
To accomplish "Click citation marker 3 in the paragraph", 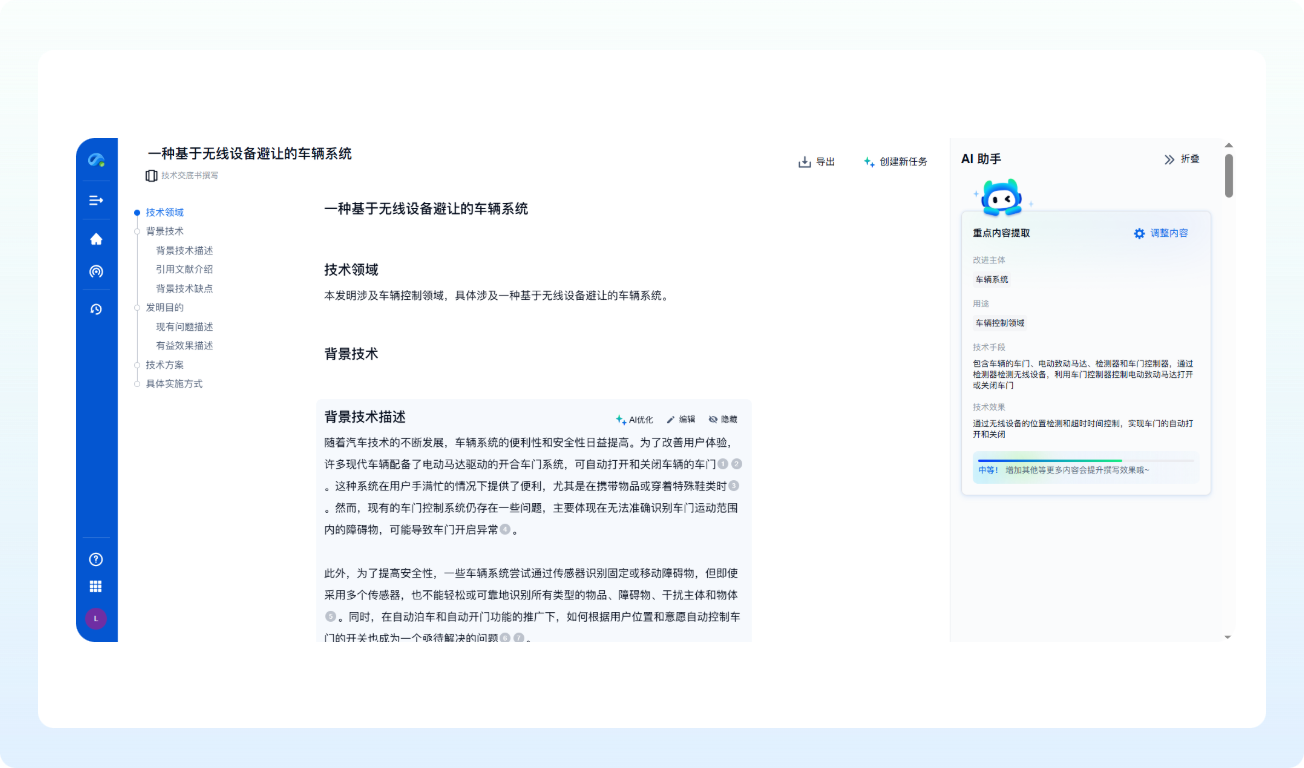I will [734, 486].
